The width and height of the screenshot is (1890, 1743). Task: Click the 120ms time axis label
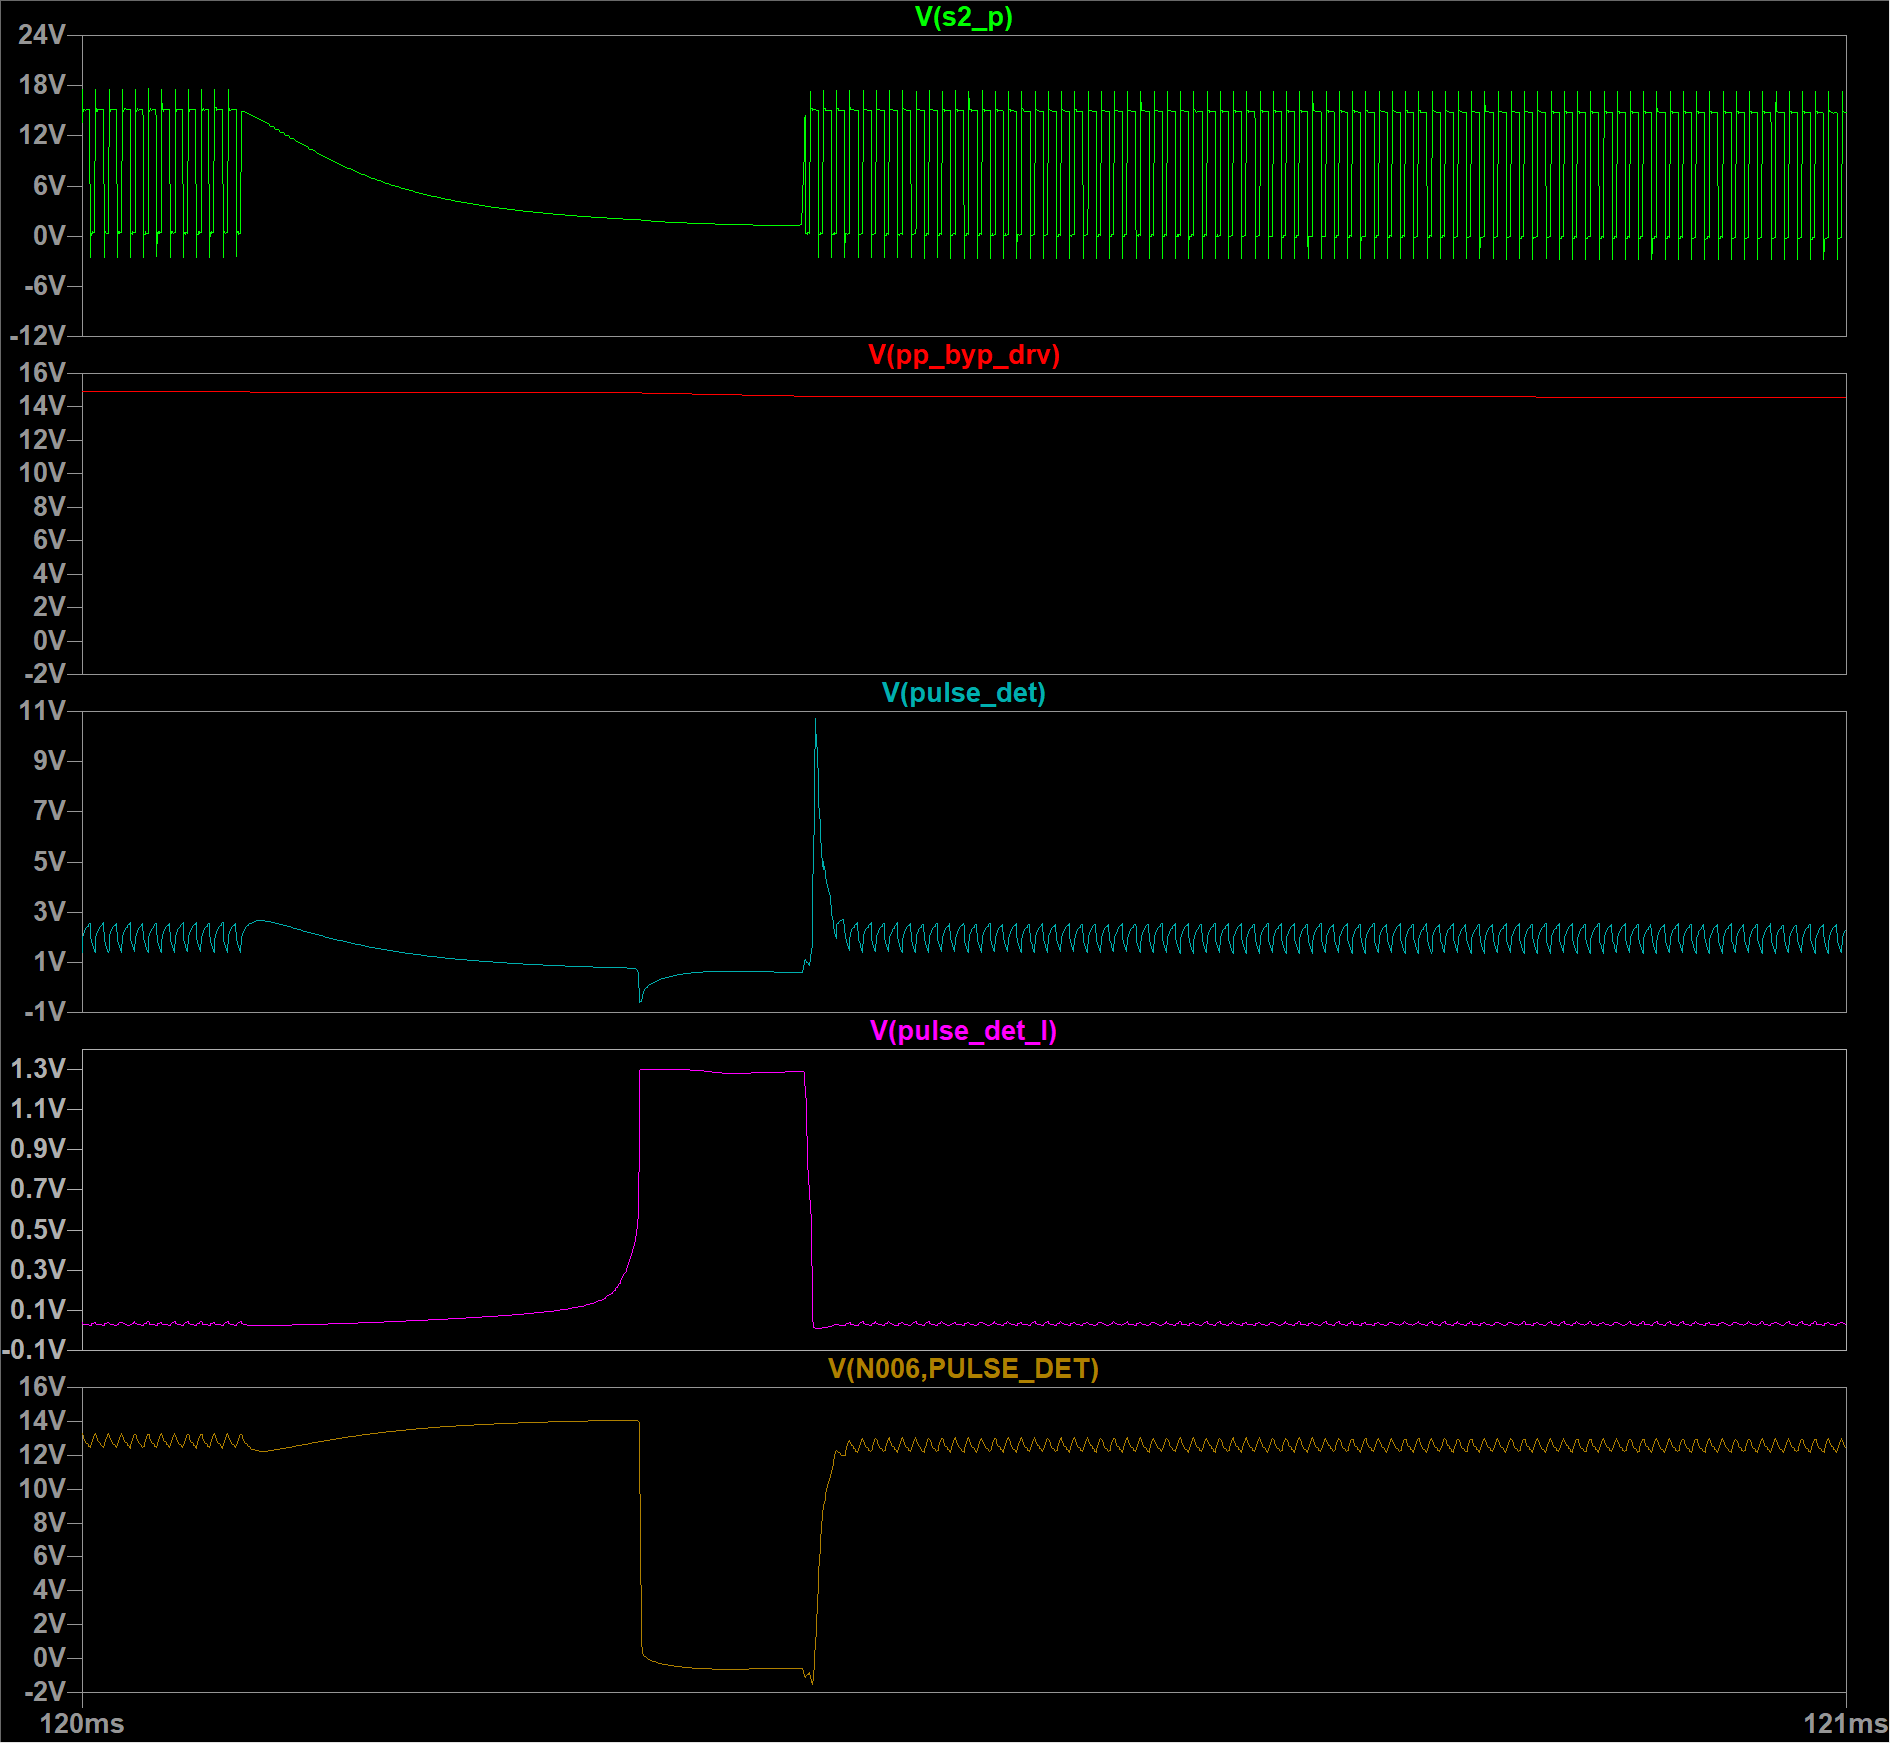coord(82,1724)
